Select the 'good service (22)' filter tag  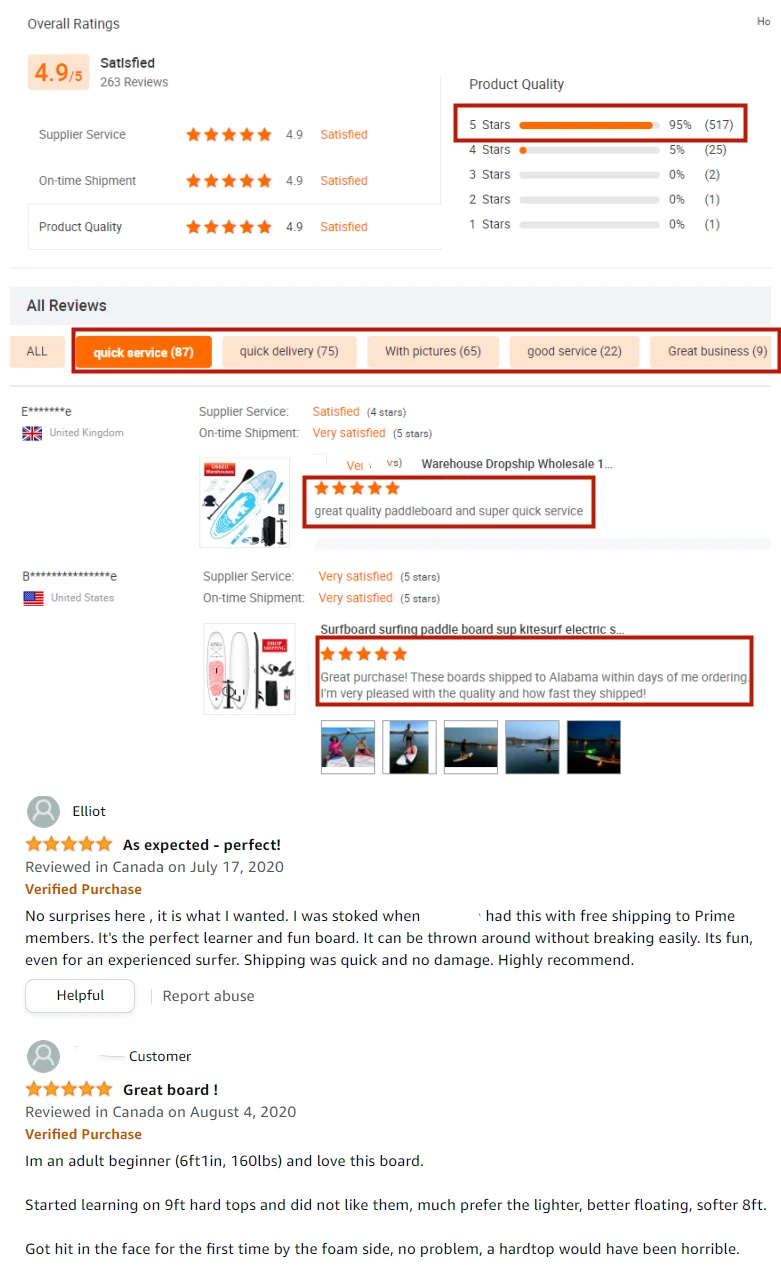click(x=574, y=351)
